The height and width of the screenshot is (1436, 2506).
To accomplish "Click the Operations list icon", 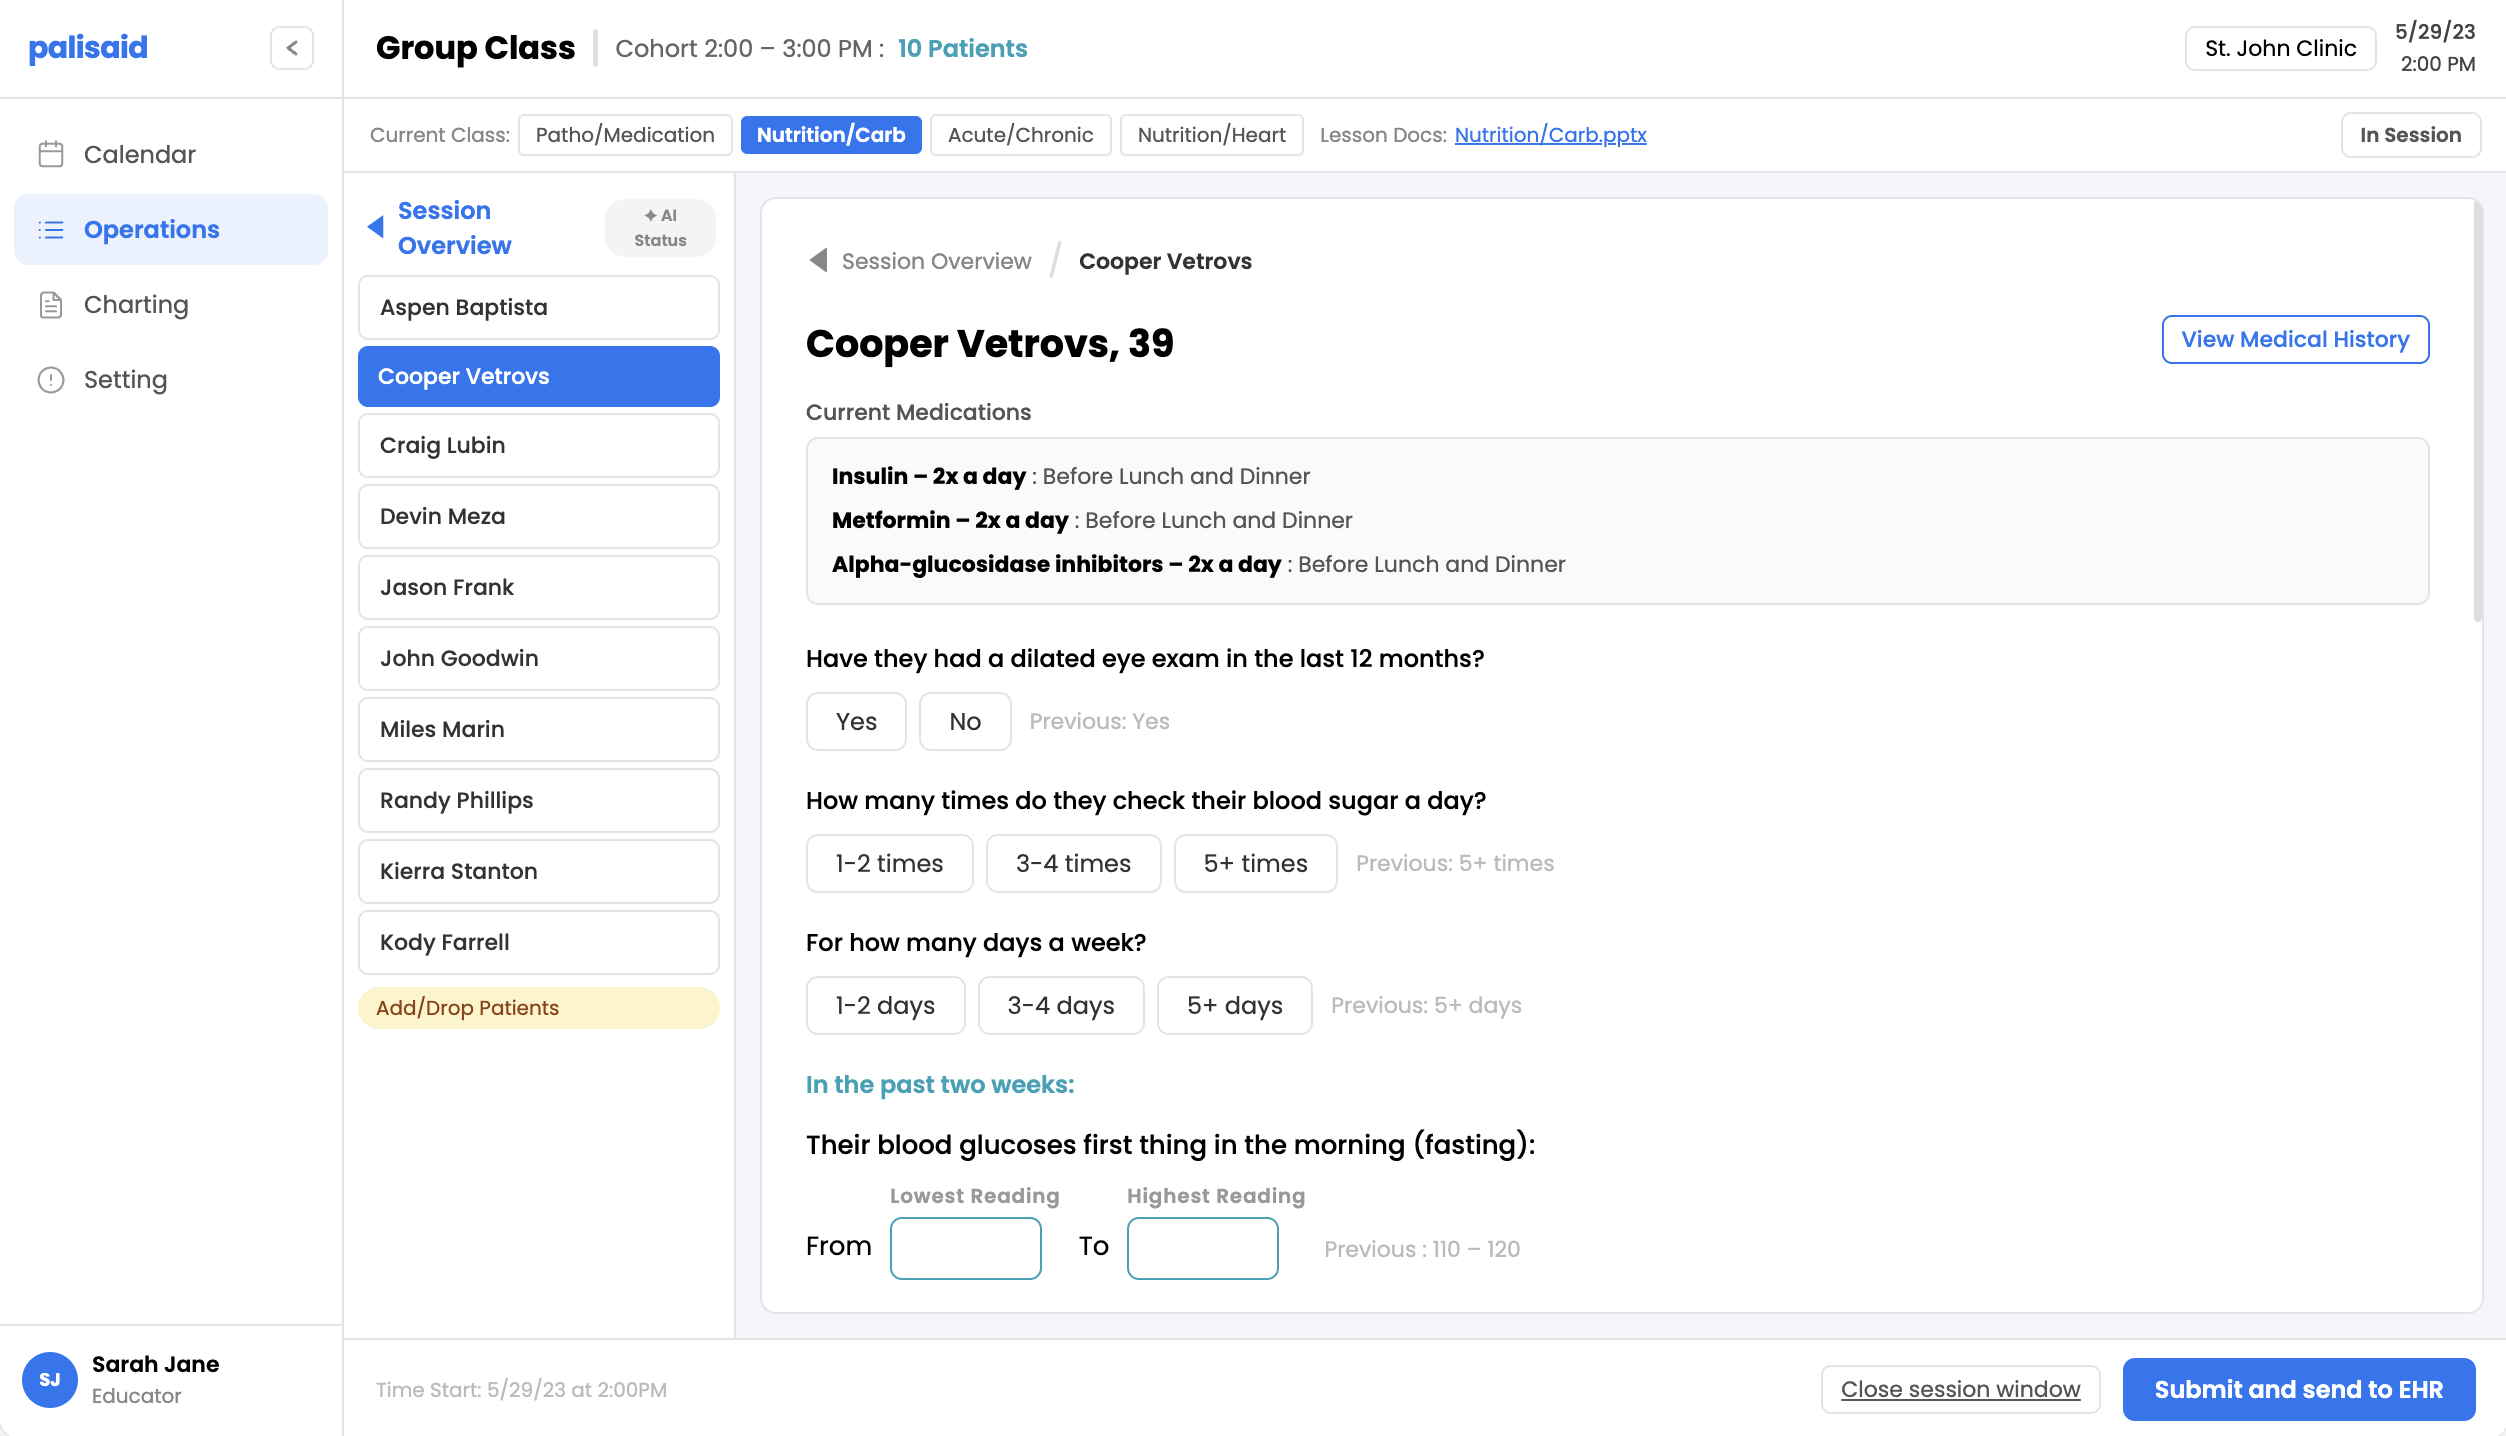I will [51, 230].
